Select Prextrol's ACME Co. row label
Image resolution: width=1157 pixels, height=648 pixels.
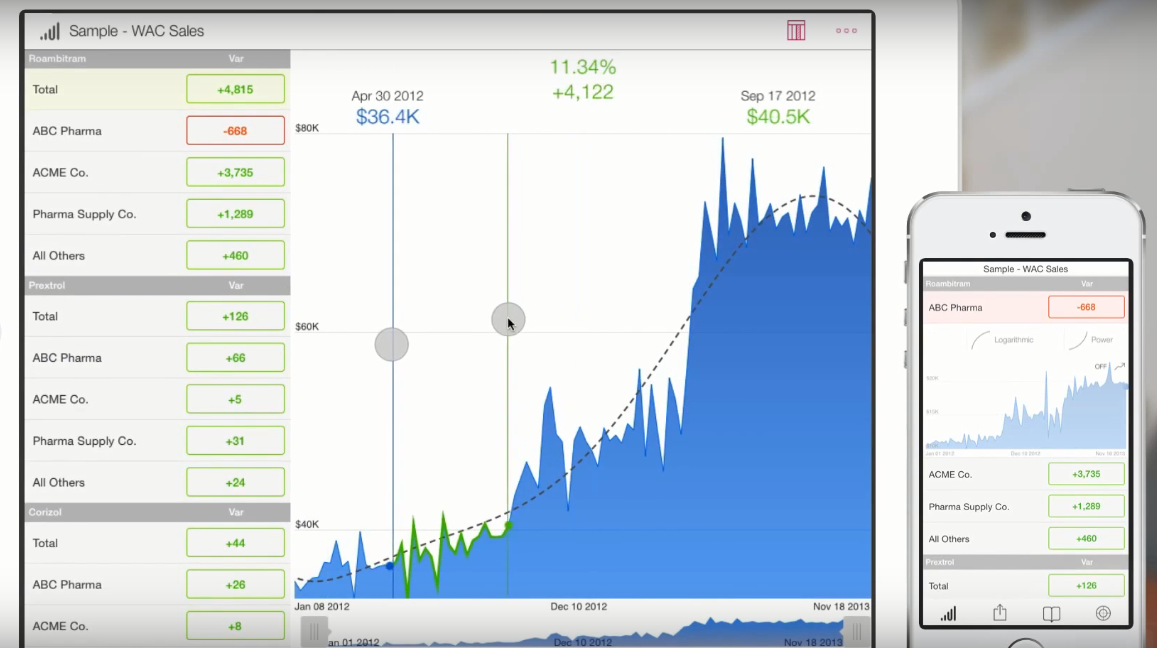coord(61,399)
